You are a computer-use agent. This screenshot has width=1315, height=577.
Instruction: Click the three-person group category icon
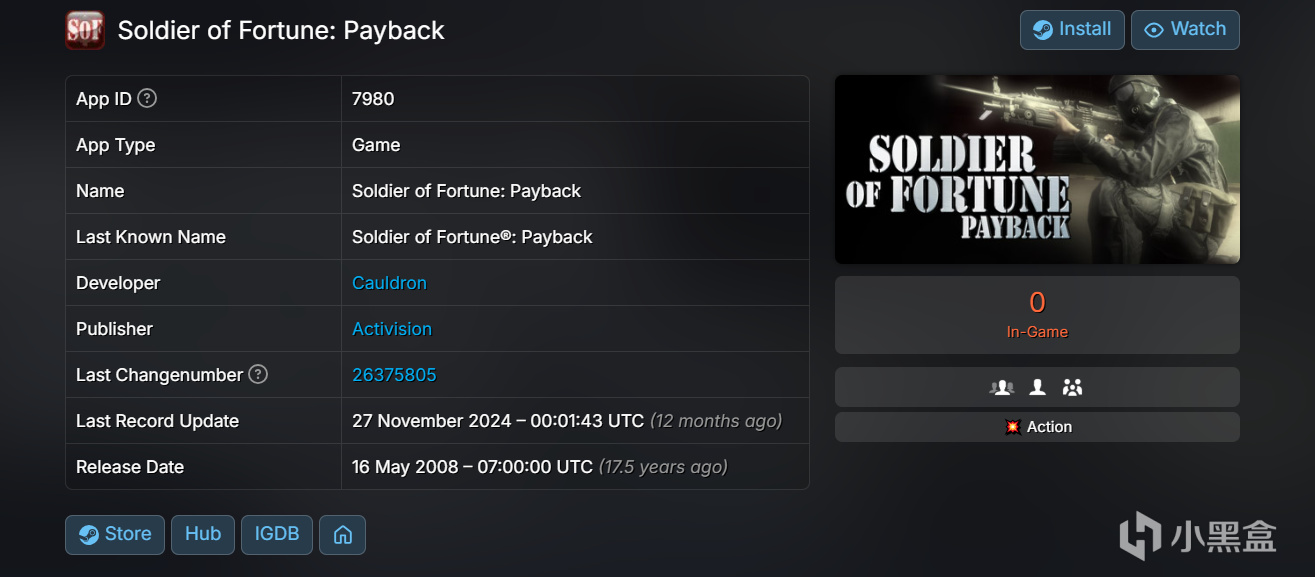1072,387
